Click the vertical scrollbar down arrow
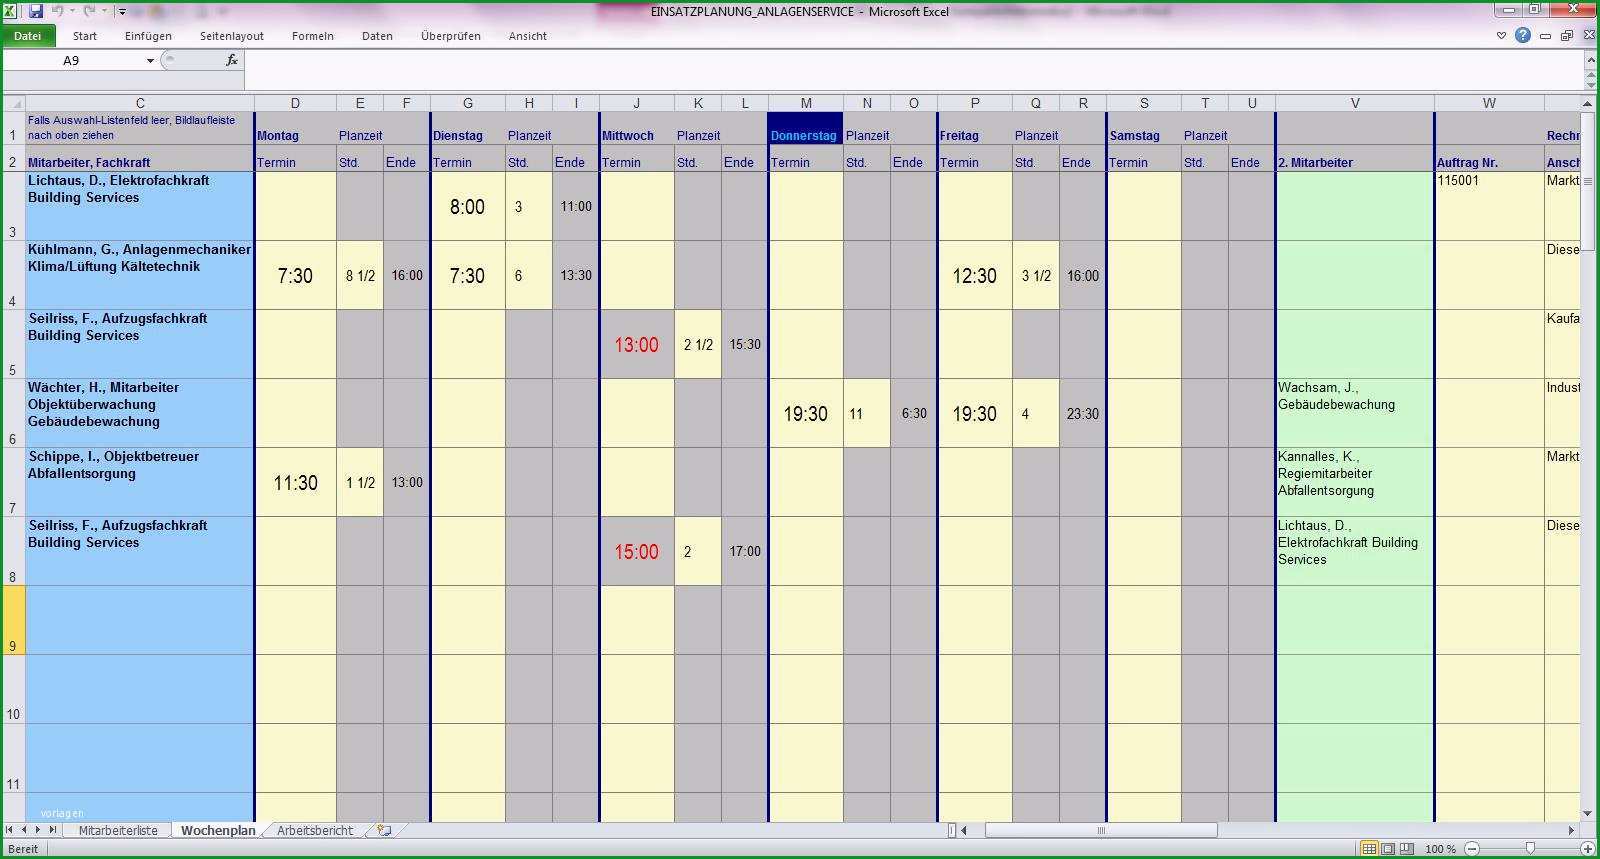 [1589, 813]
